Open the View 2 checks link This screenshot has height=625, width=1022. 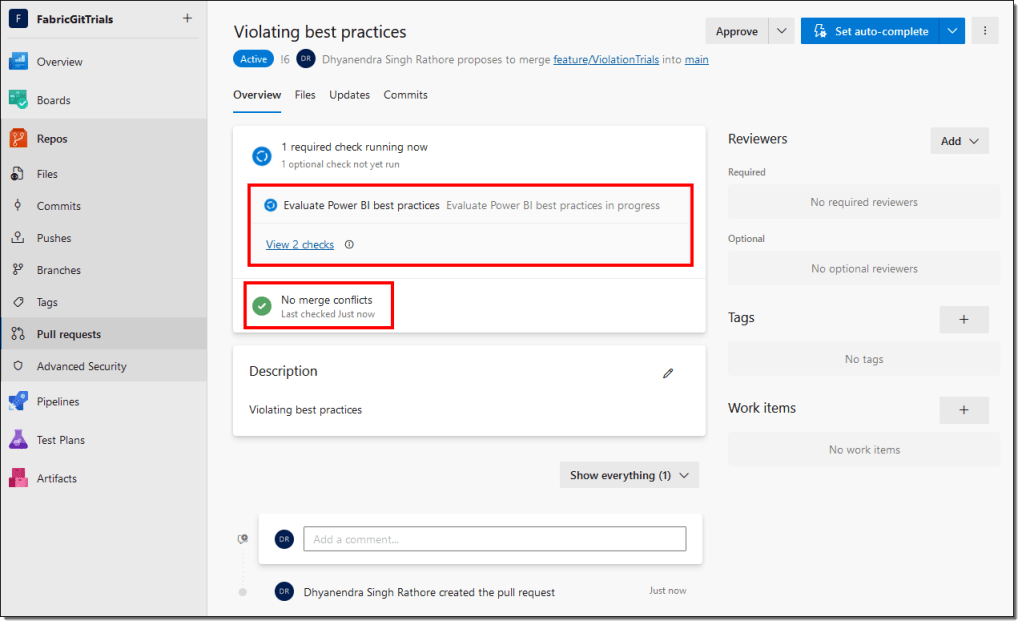300,245
